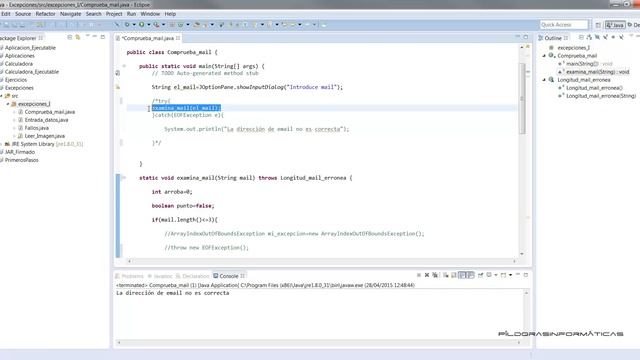
Task: Open the Run button dropdown arrow
Action: pyautogui.click(x=149, y=24)
